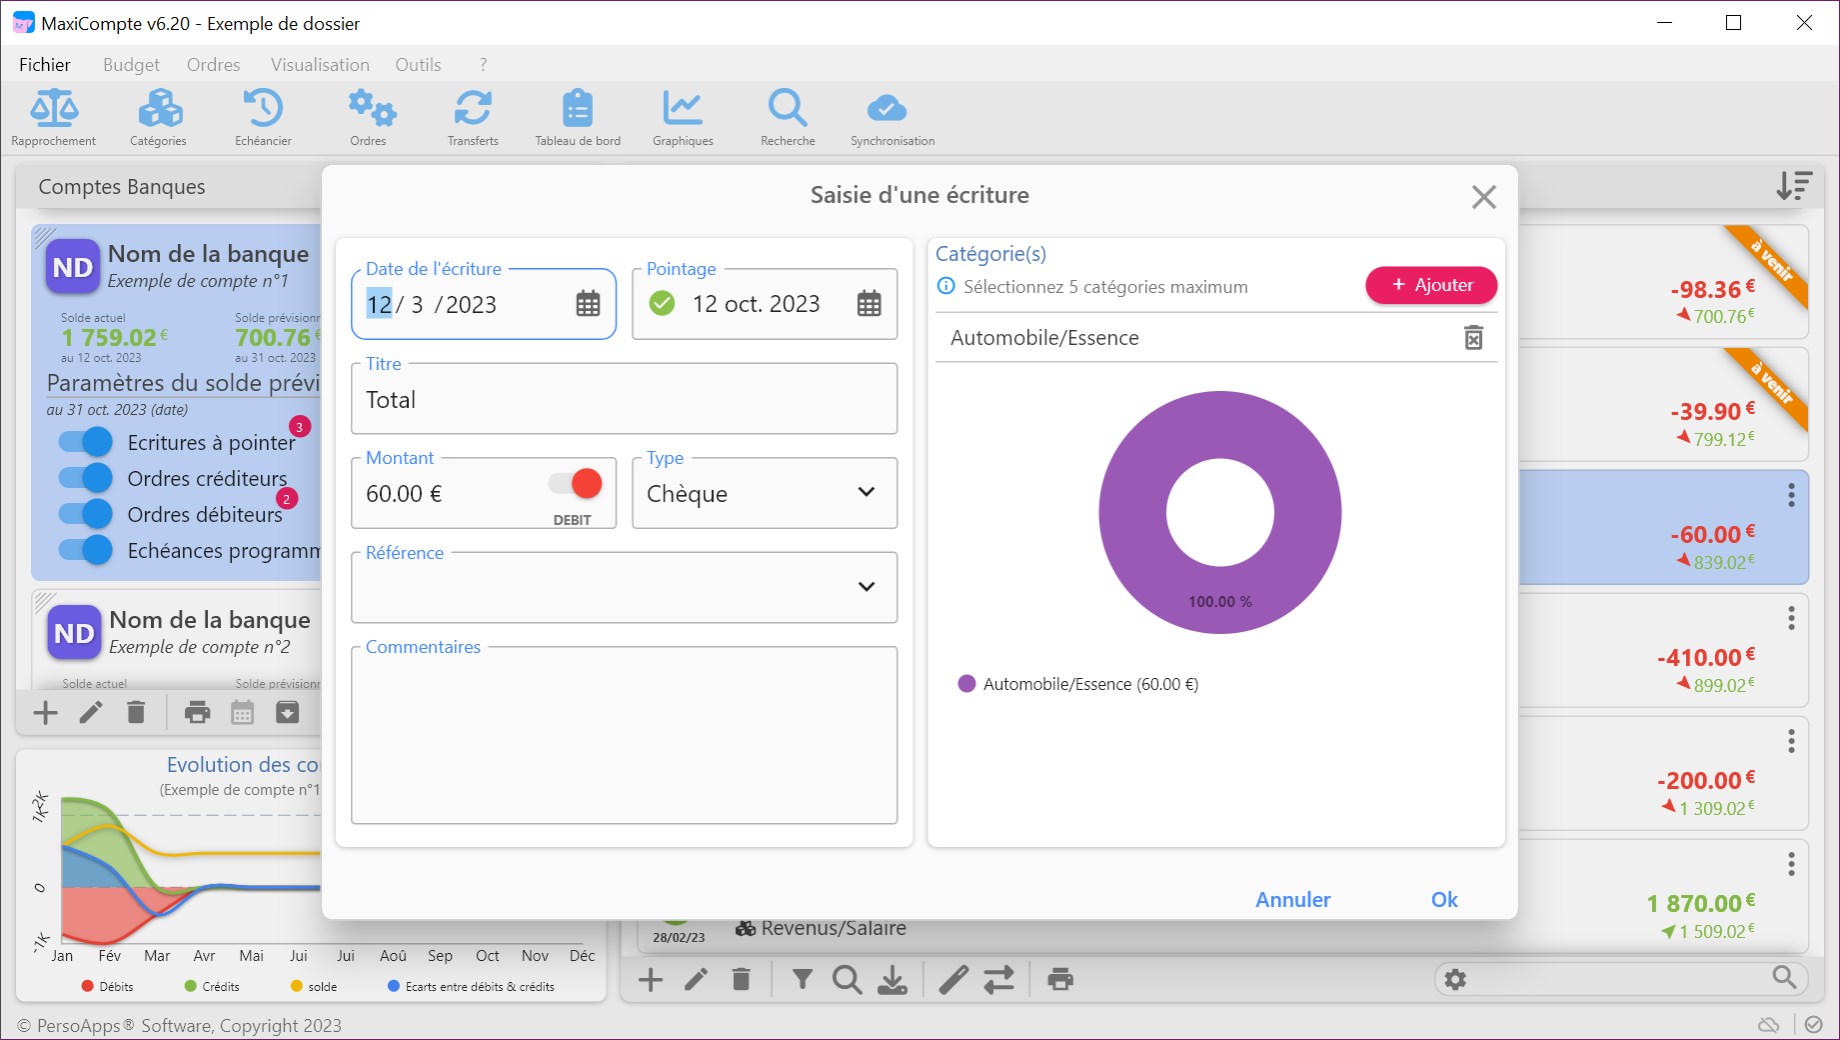Toggle the Crédits legend in the evolution chart
The image size is (1840, 1040).
point(212,987)
